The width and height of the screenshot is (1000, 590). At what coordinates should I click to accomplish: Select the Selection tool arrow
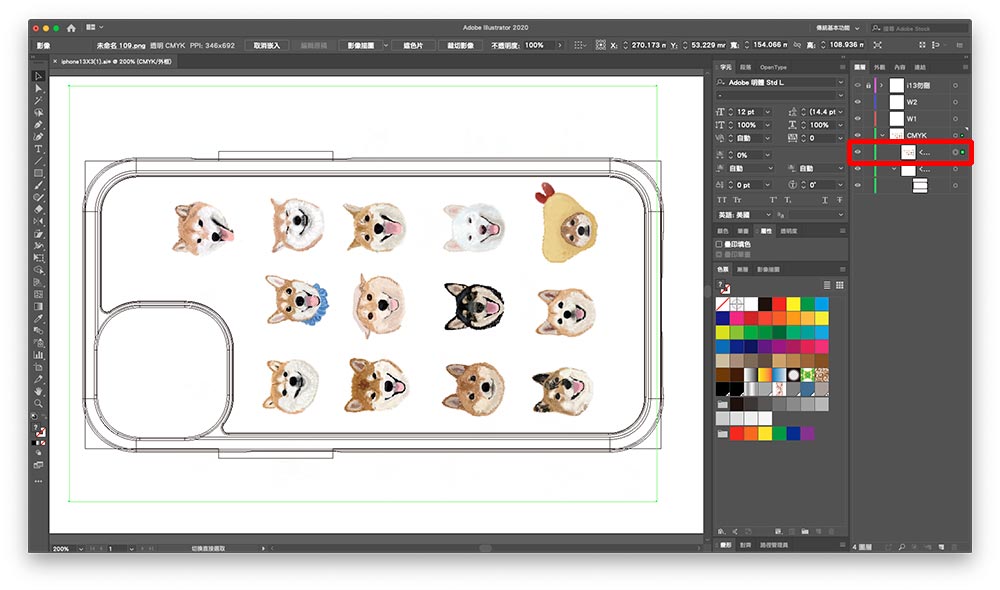point(38,76)
